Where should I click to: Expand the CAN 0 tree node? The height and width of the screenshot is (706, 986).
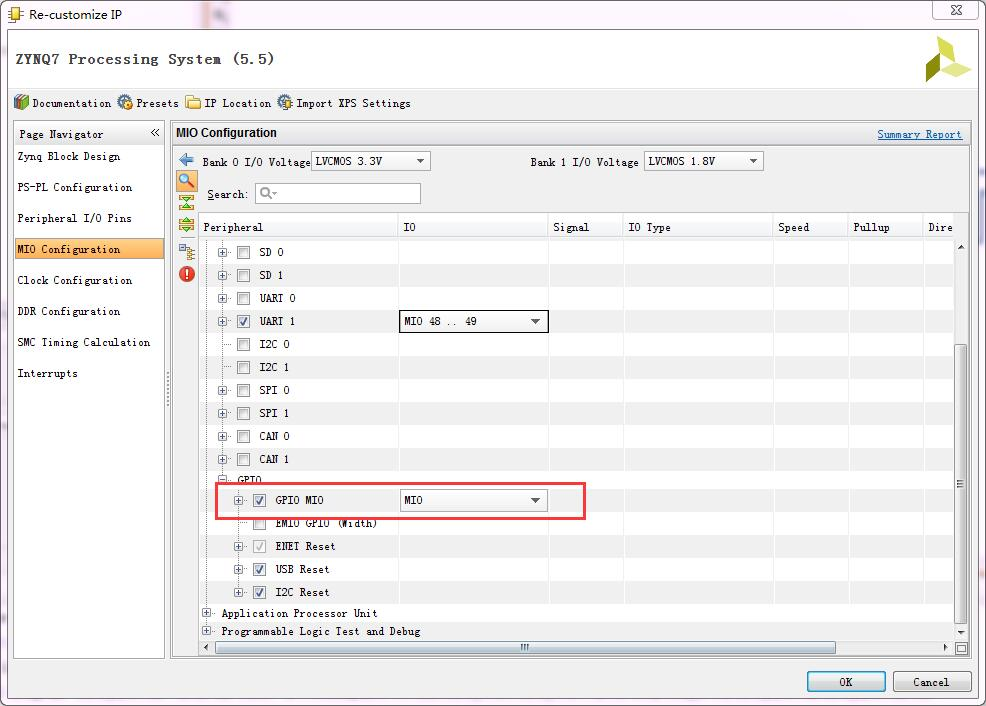223,436
